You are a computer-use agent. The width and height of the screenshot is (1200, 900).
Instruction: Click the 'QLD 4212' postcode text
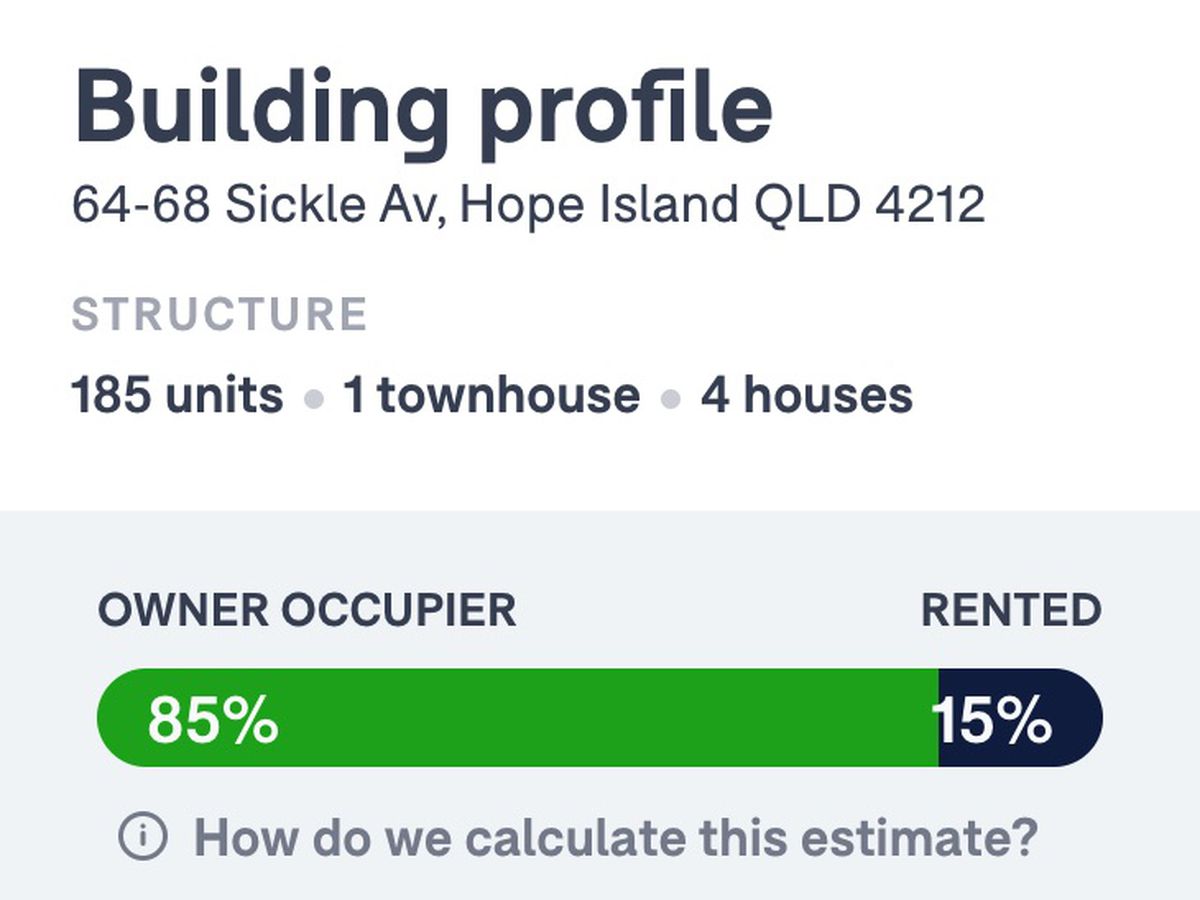pos(869,206)
